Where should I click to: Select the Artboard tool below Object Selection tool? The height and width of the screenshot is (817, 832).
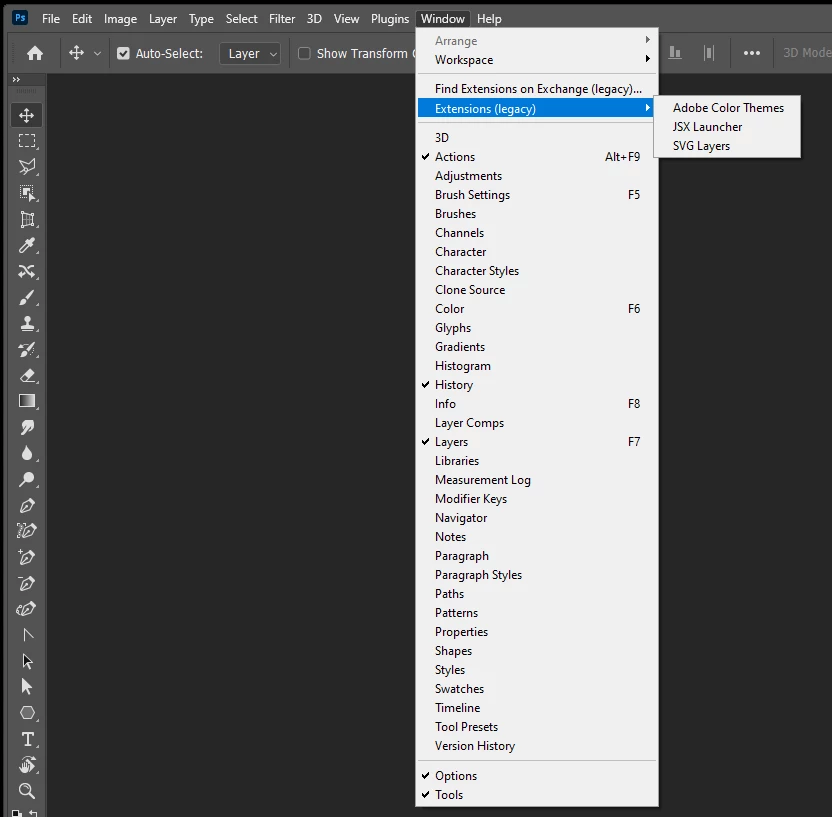point(27,219)
